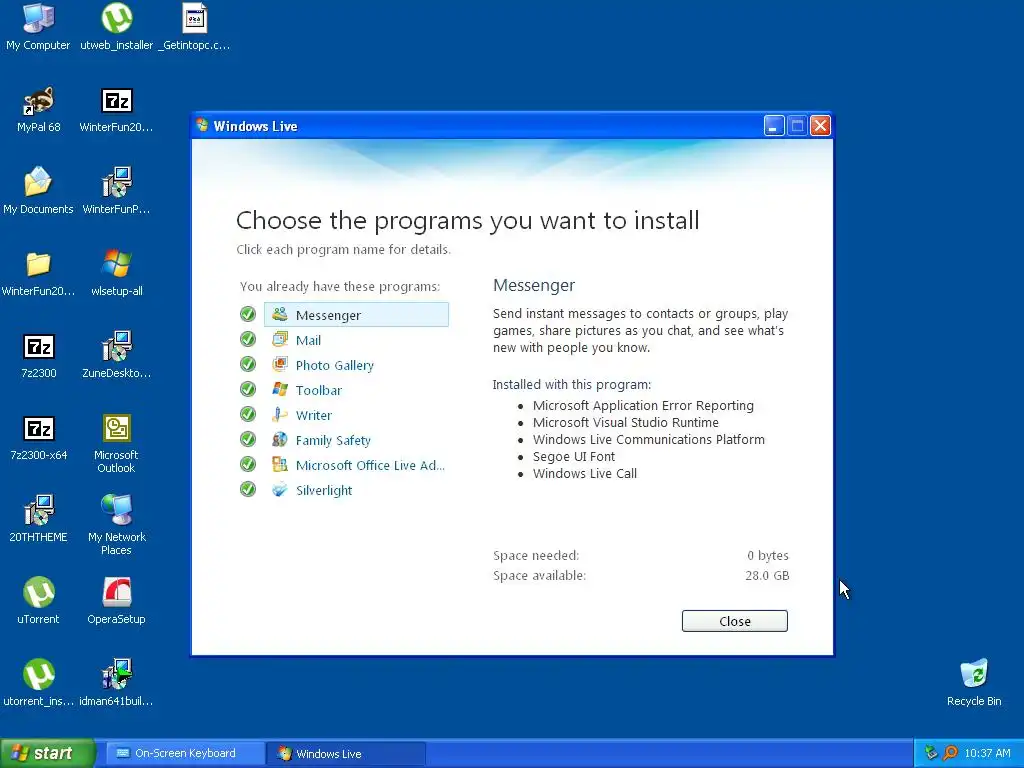Viewport: 1024px width, 768px height.
Task: Select Photo Gallery program entry
Action: pos(334,365)
